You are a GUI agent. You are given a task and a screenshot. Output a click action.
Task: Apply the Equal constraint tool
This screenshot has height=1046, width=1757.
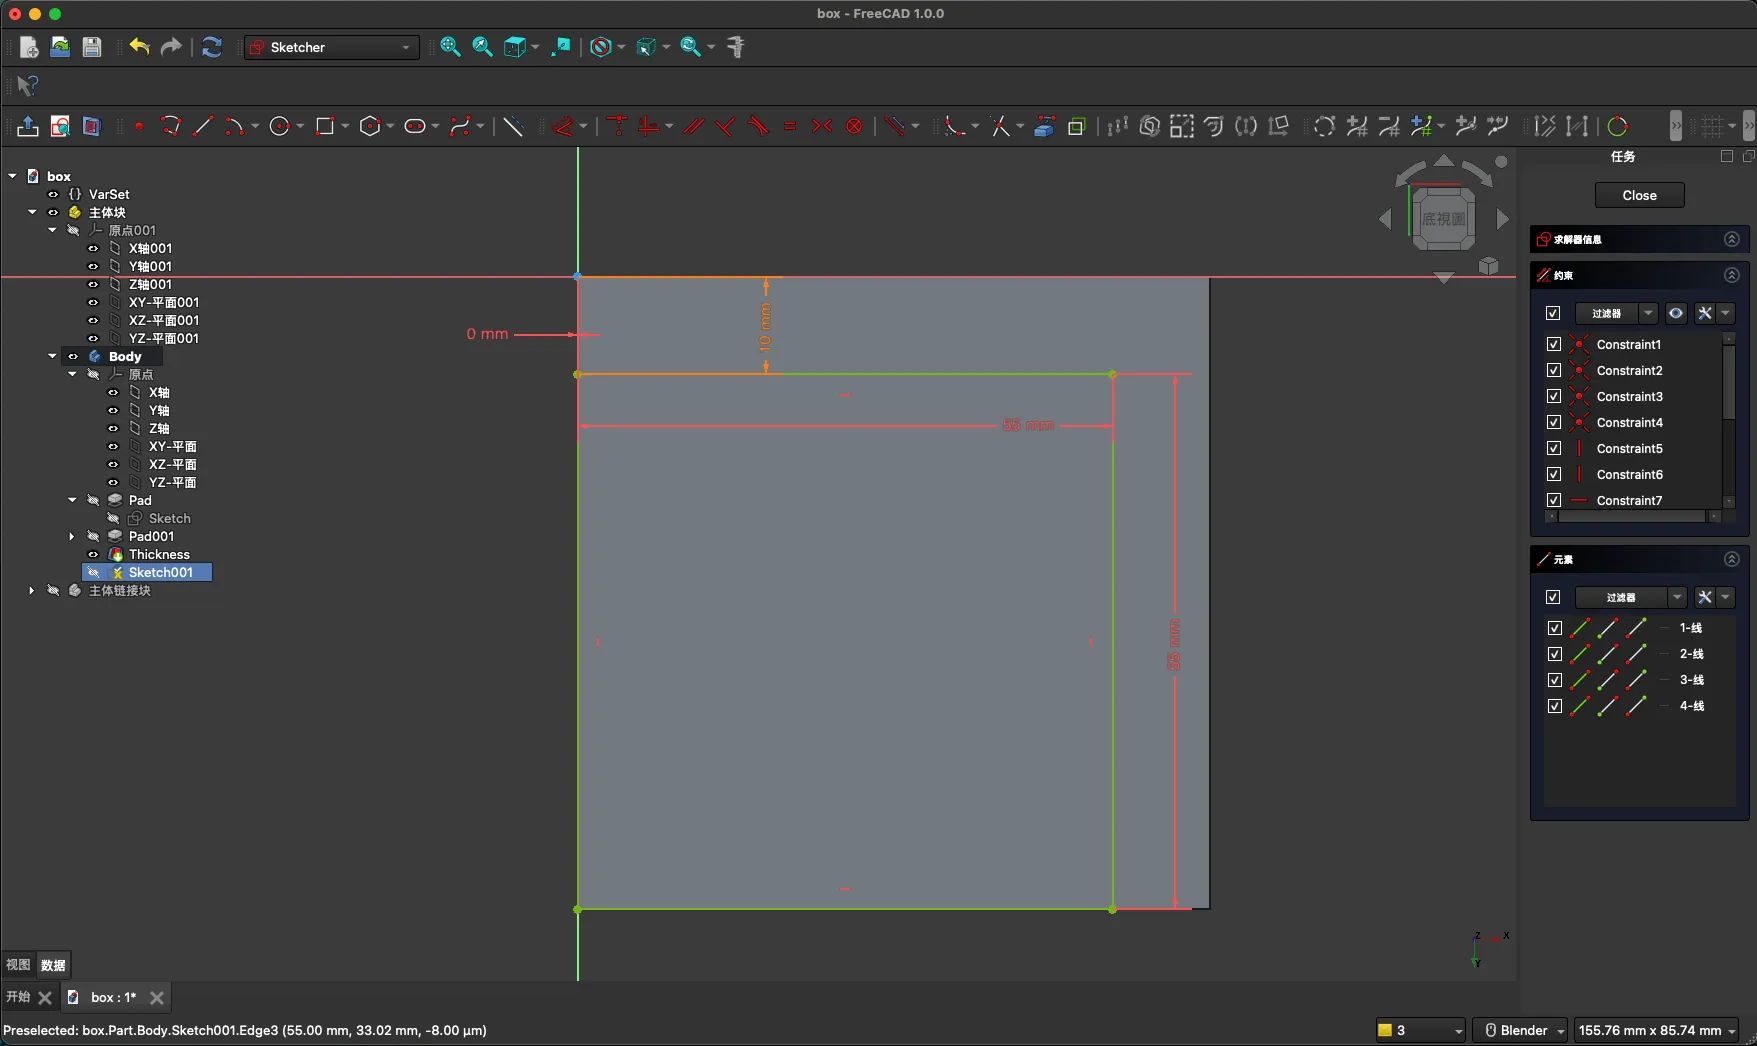click(790, 126)
